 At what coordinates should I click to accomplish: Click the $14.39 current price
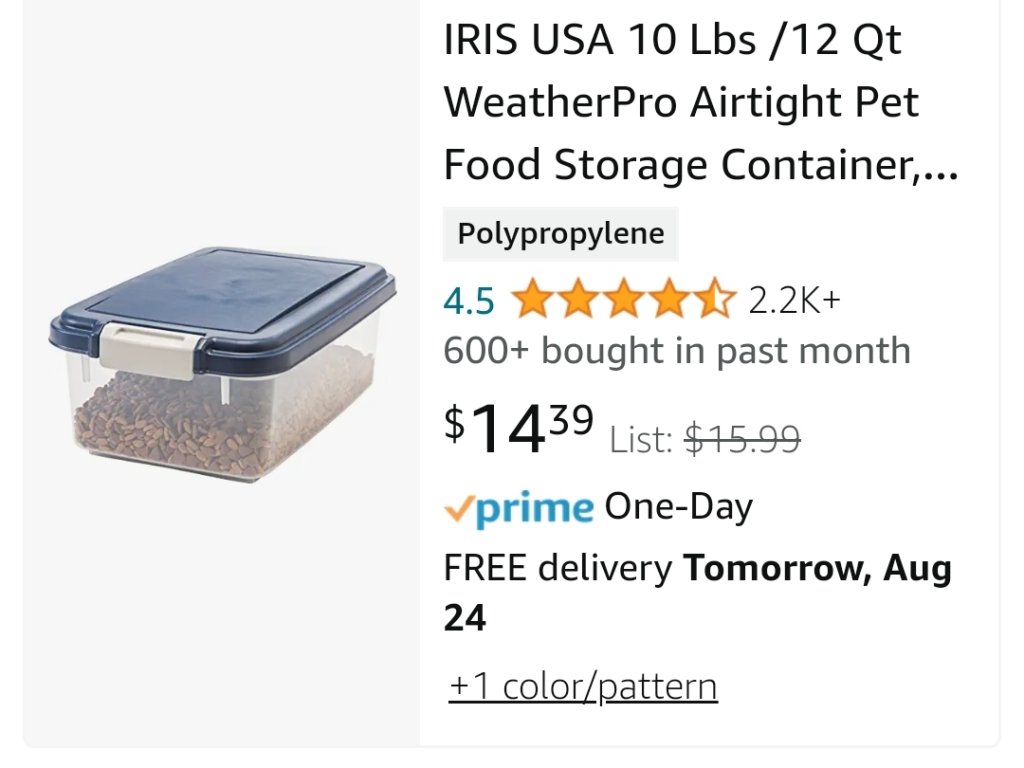(519, 428)
